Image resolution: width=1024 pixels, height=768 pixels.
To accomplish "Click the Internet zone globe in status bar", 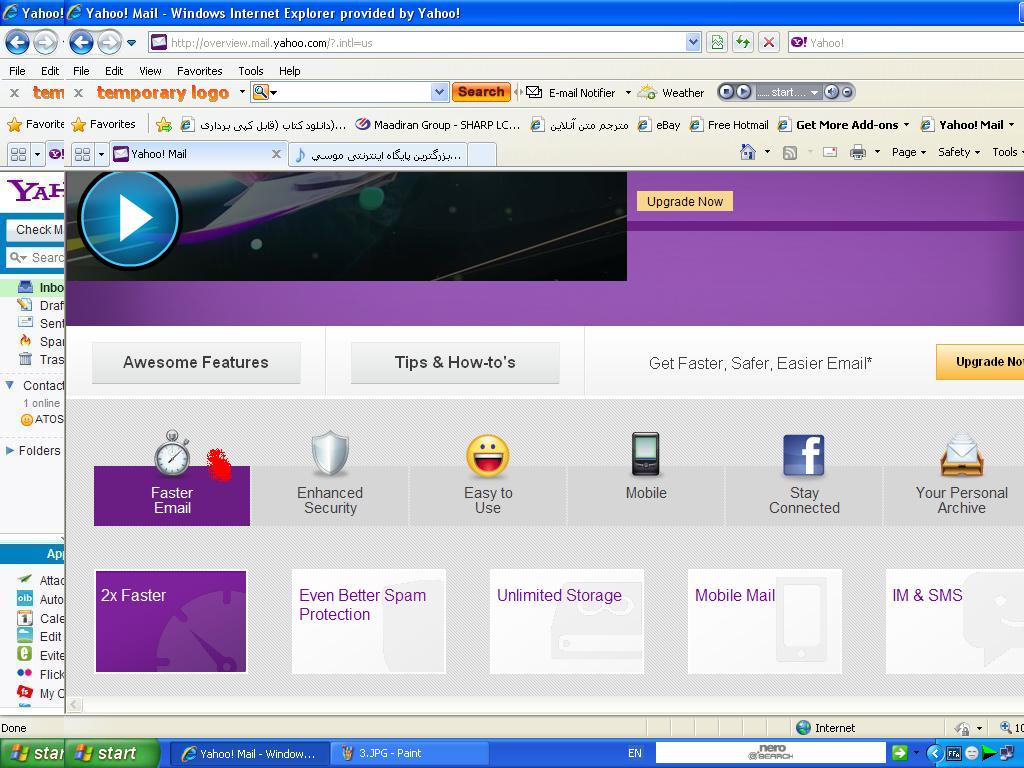I will click(x=803, y=728).
